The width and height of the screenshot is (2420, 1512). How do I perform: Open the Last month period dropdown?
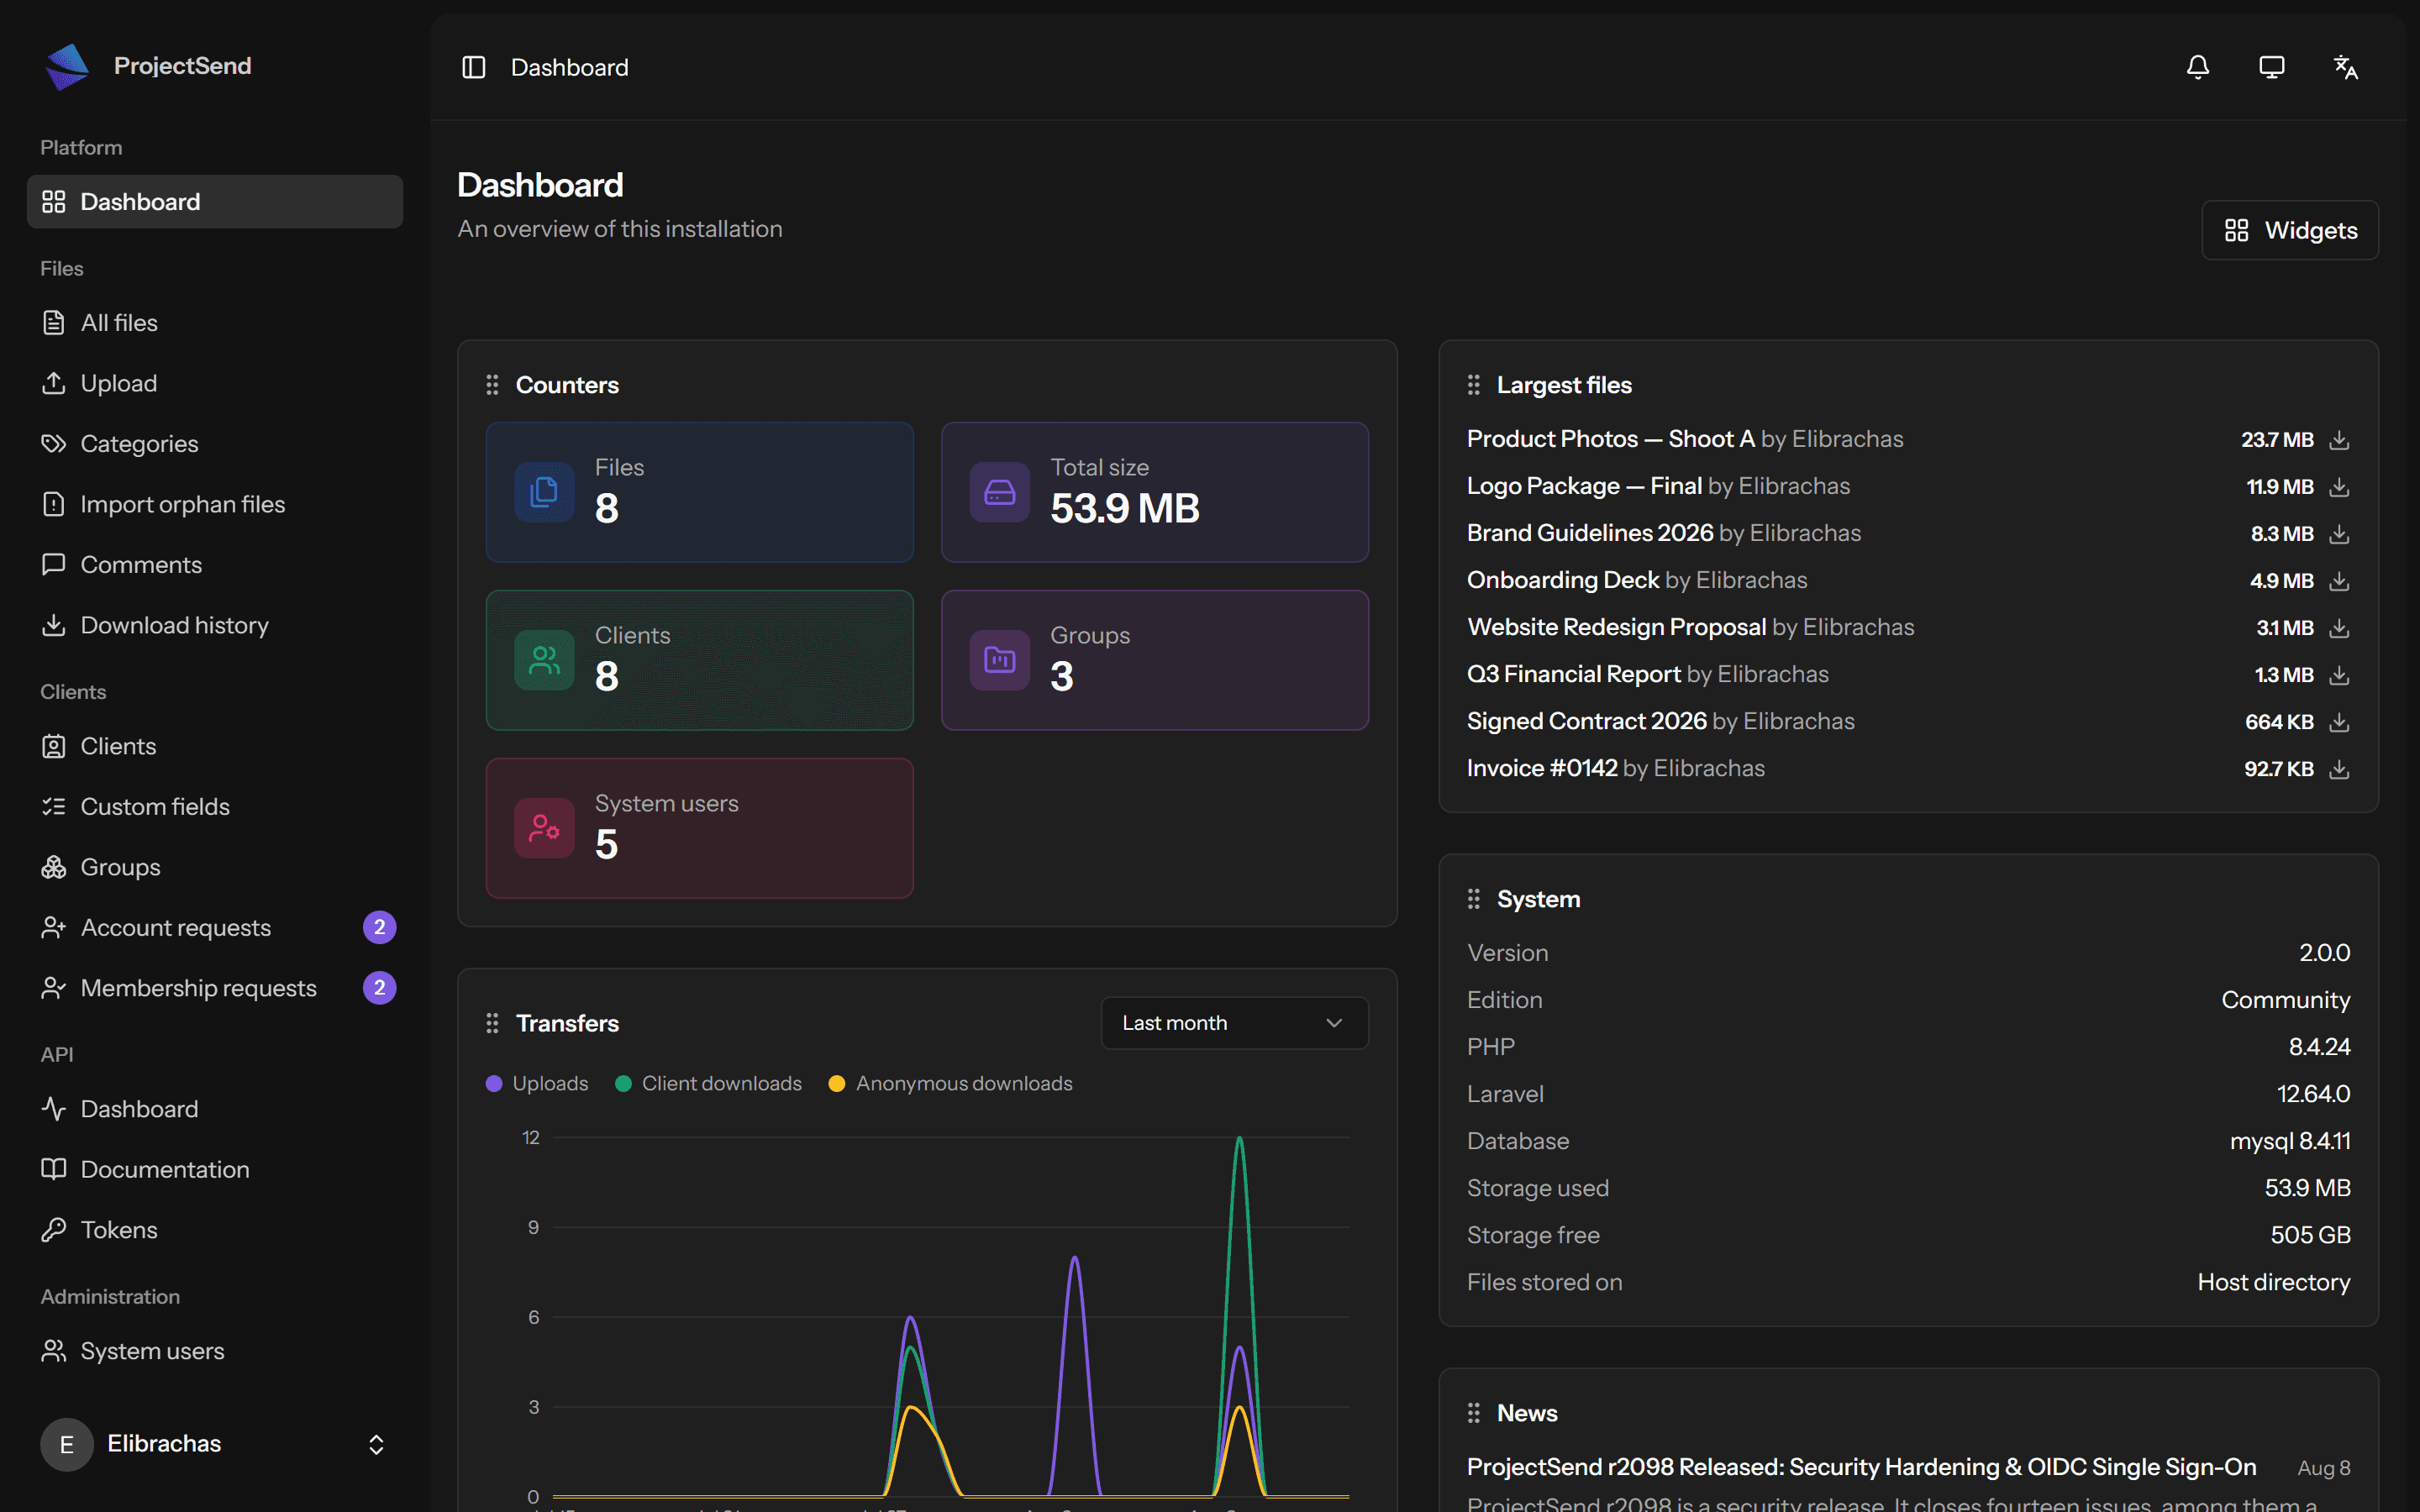coord(1234,1023)
